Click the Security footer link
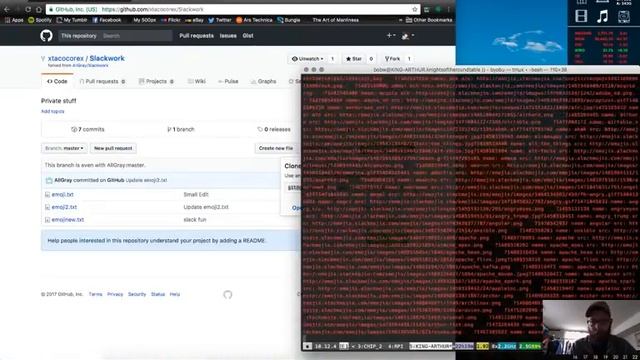Image resolution: width=640 pixels, height=360 pixels. pyautogui.click(x=137, y=294)
